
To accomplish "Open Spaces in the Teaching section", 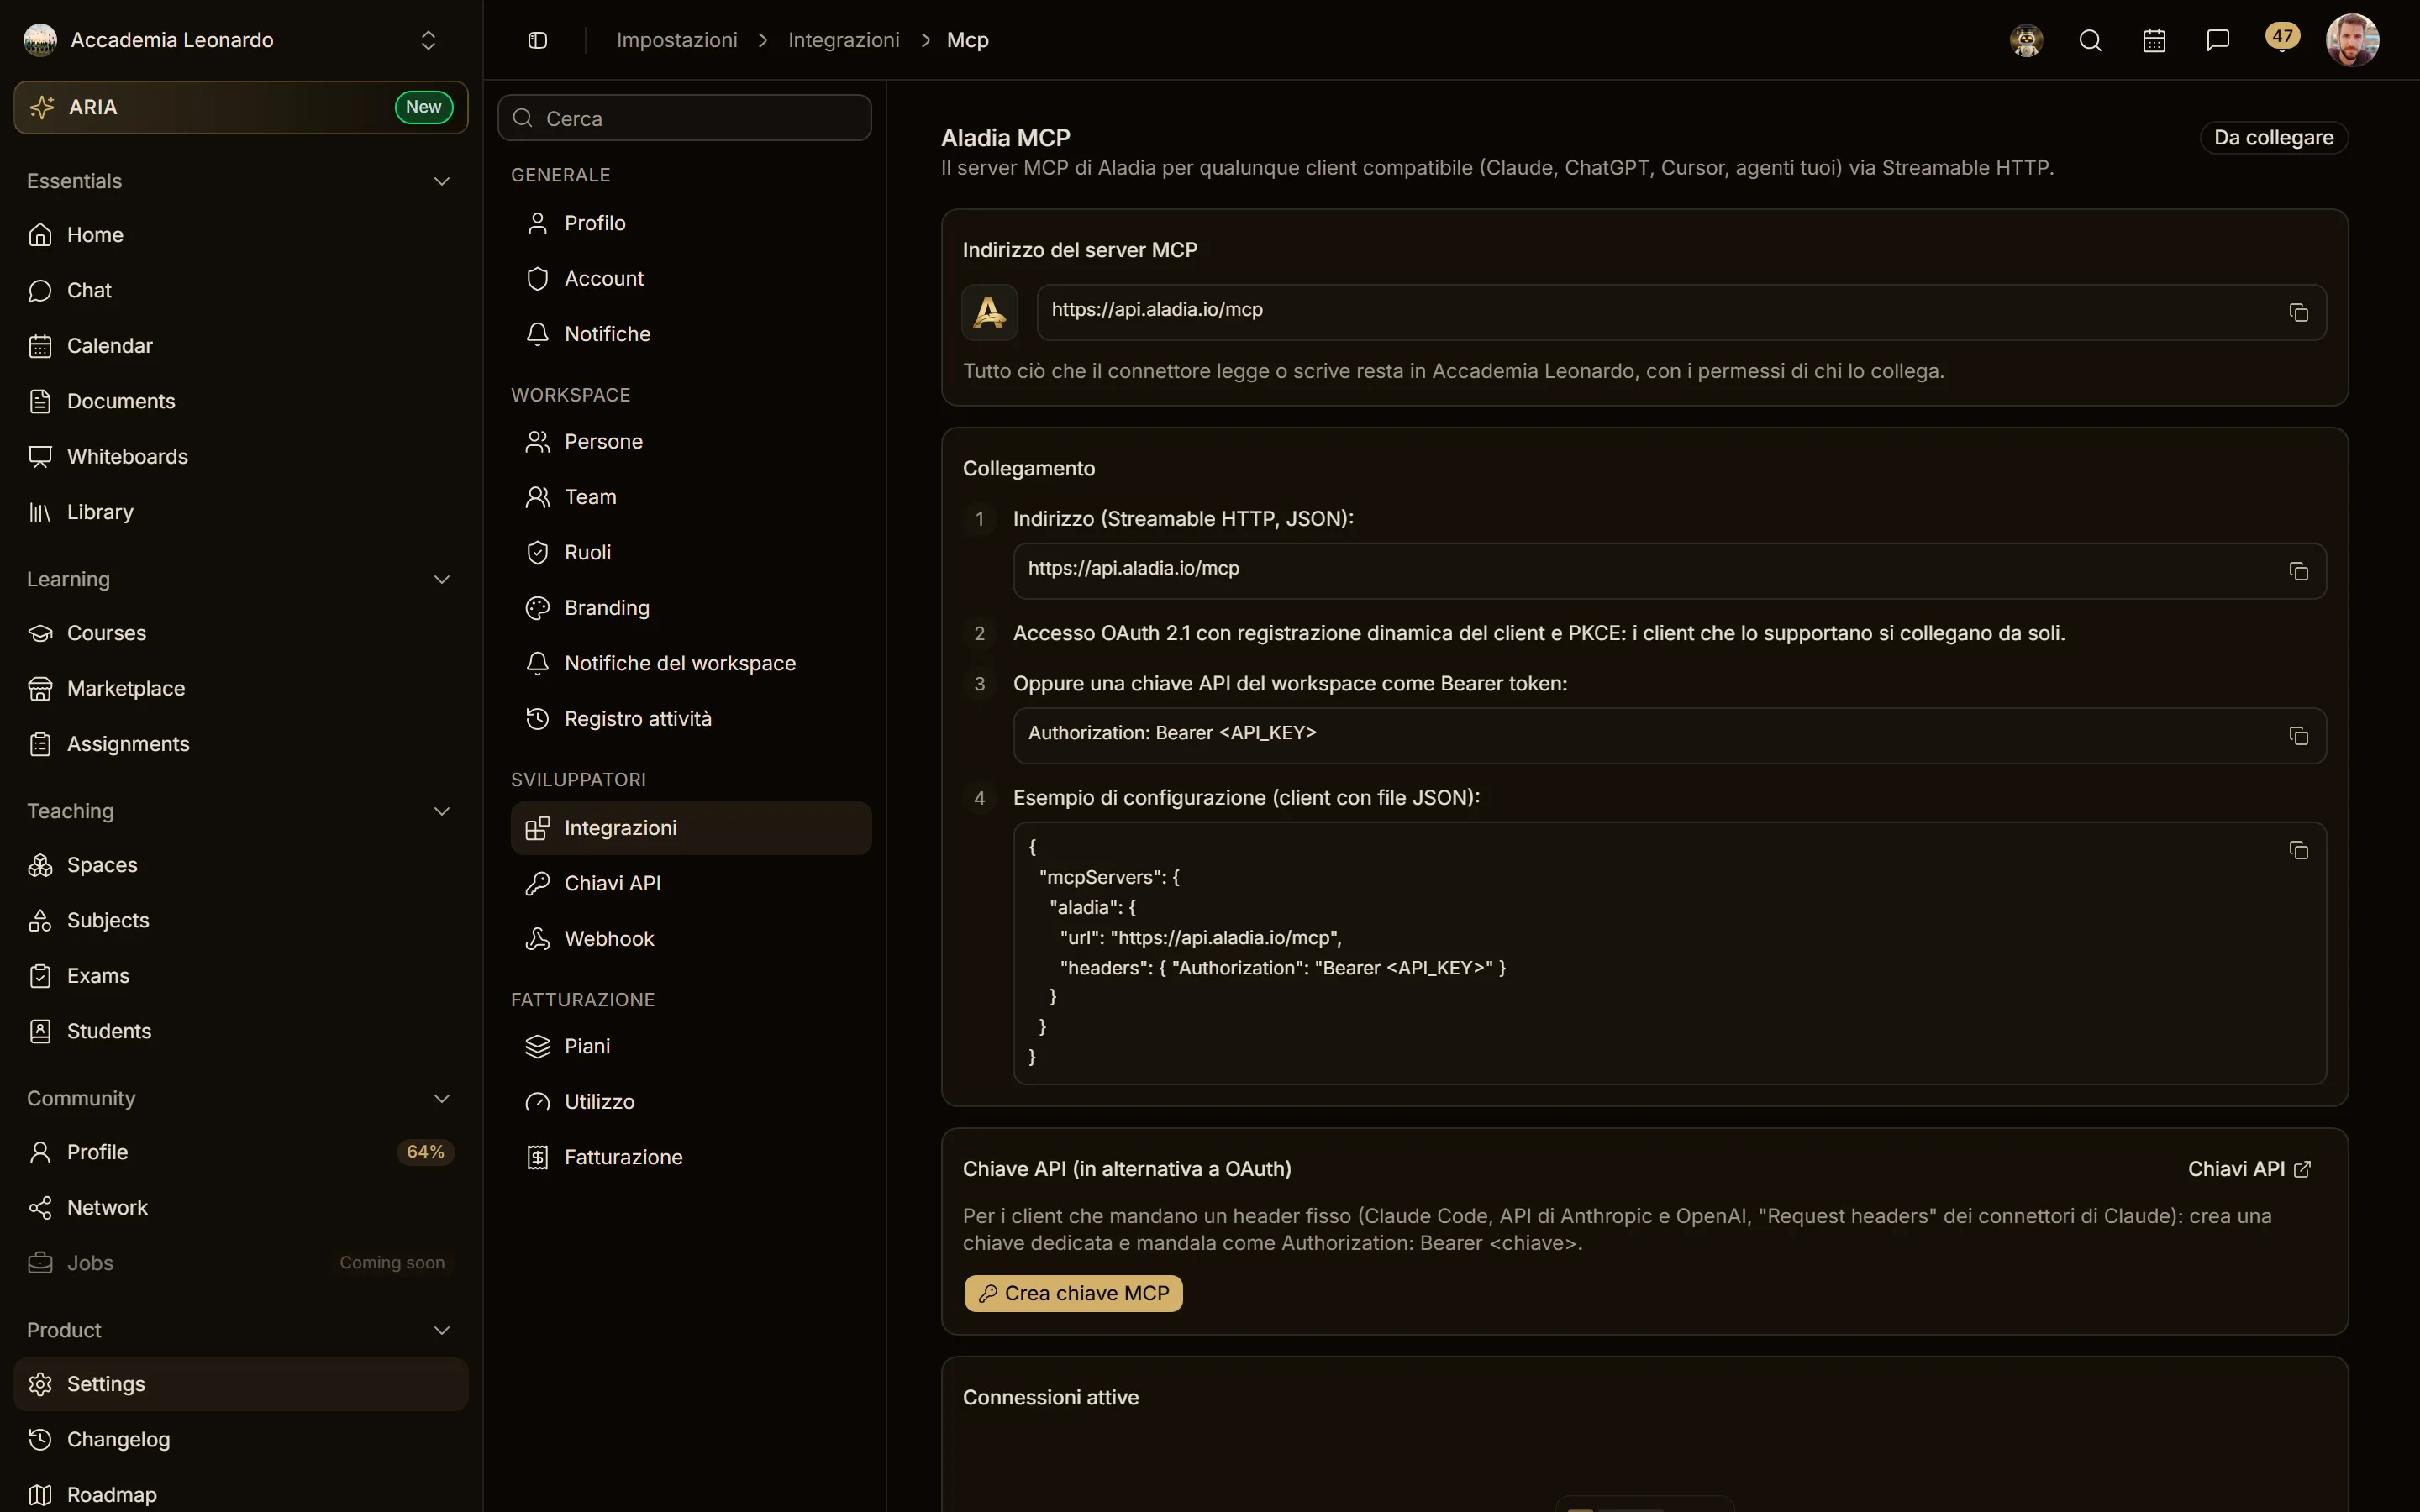I will [241, 864].
